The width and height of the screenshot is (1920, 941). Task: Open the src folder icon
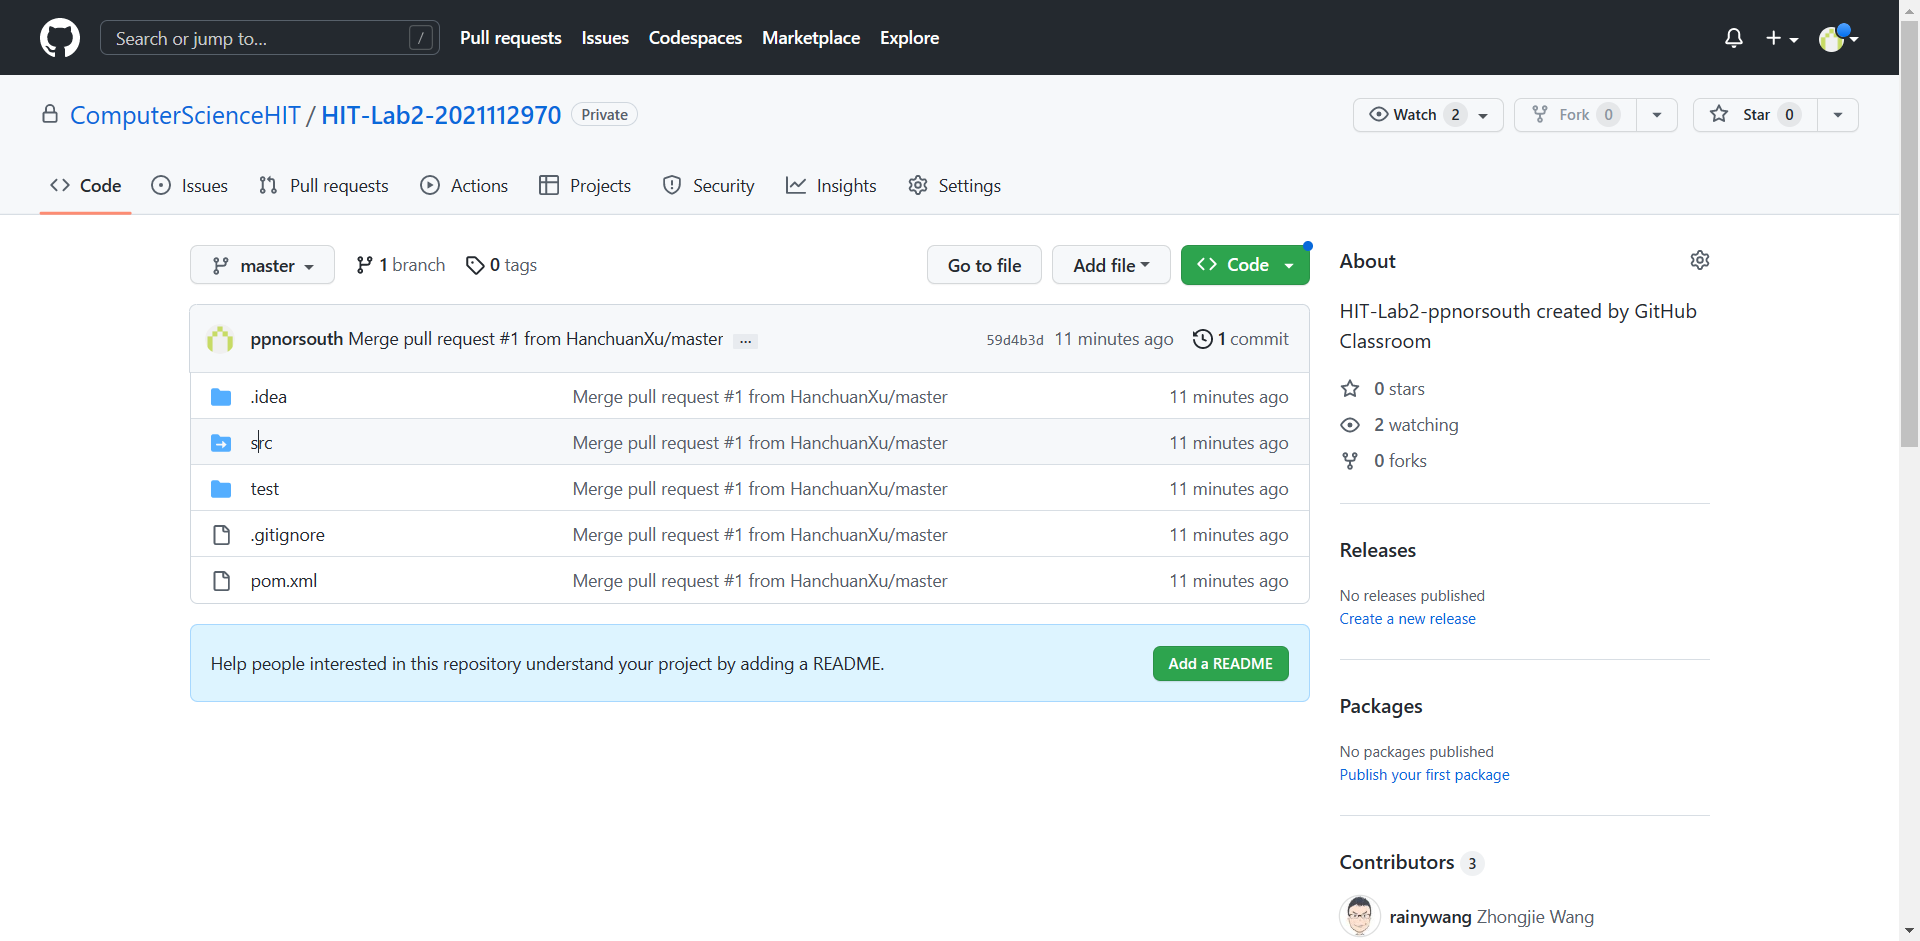pyautogui.click(x=221, y=443)
